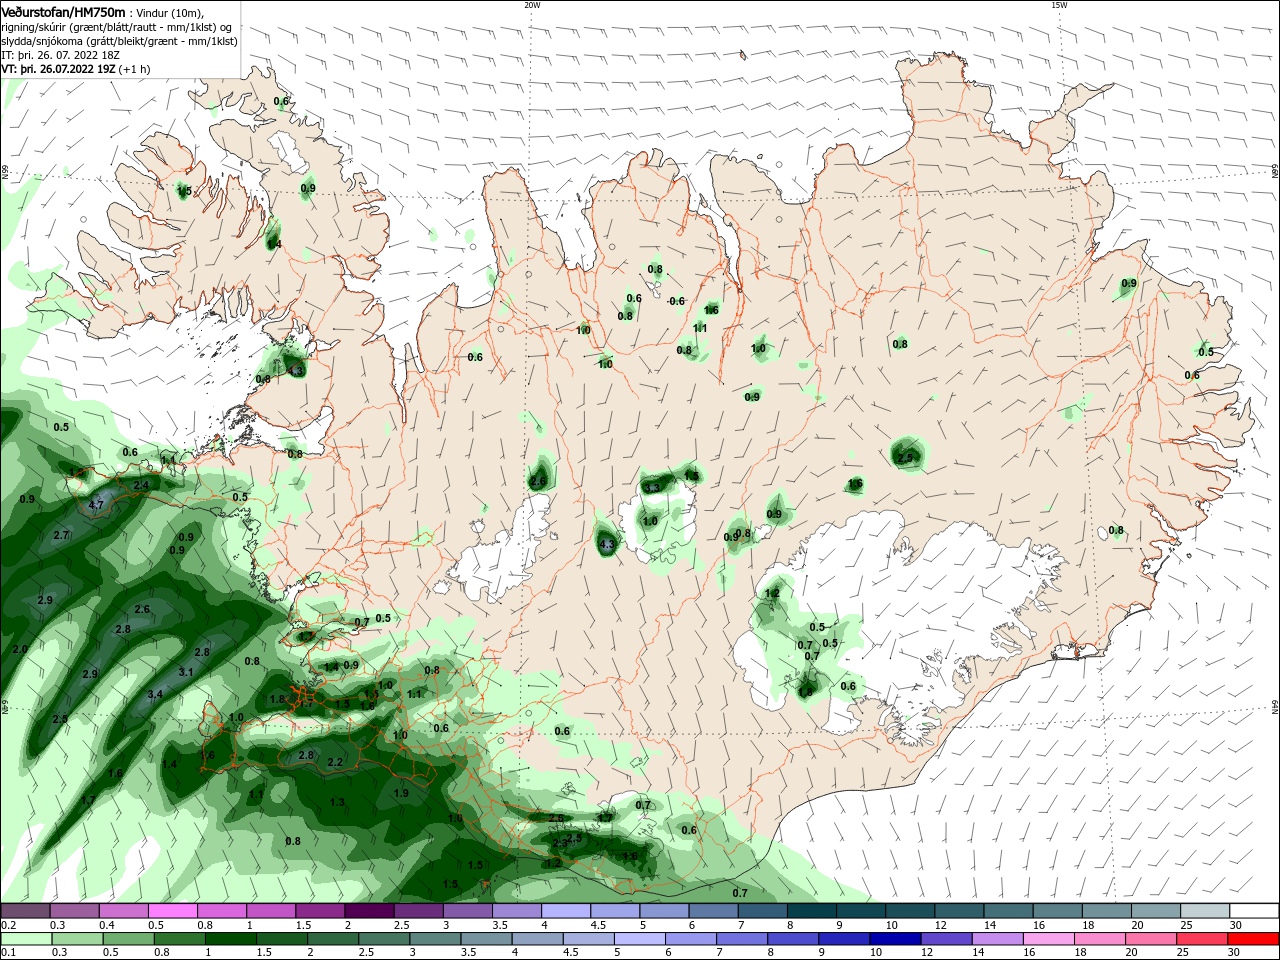Click the '0.1' label in the legend
Screen dimensions: 1280x960
pos(8,953)
